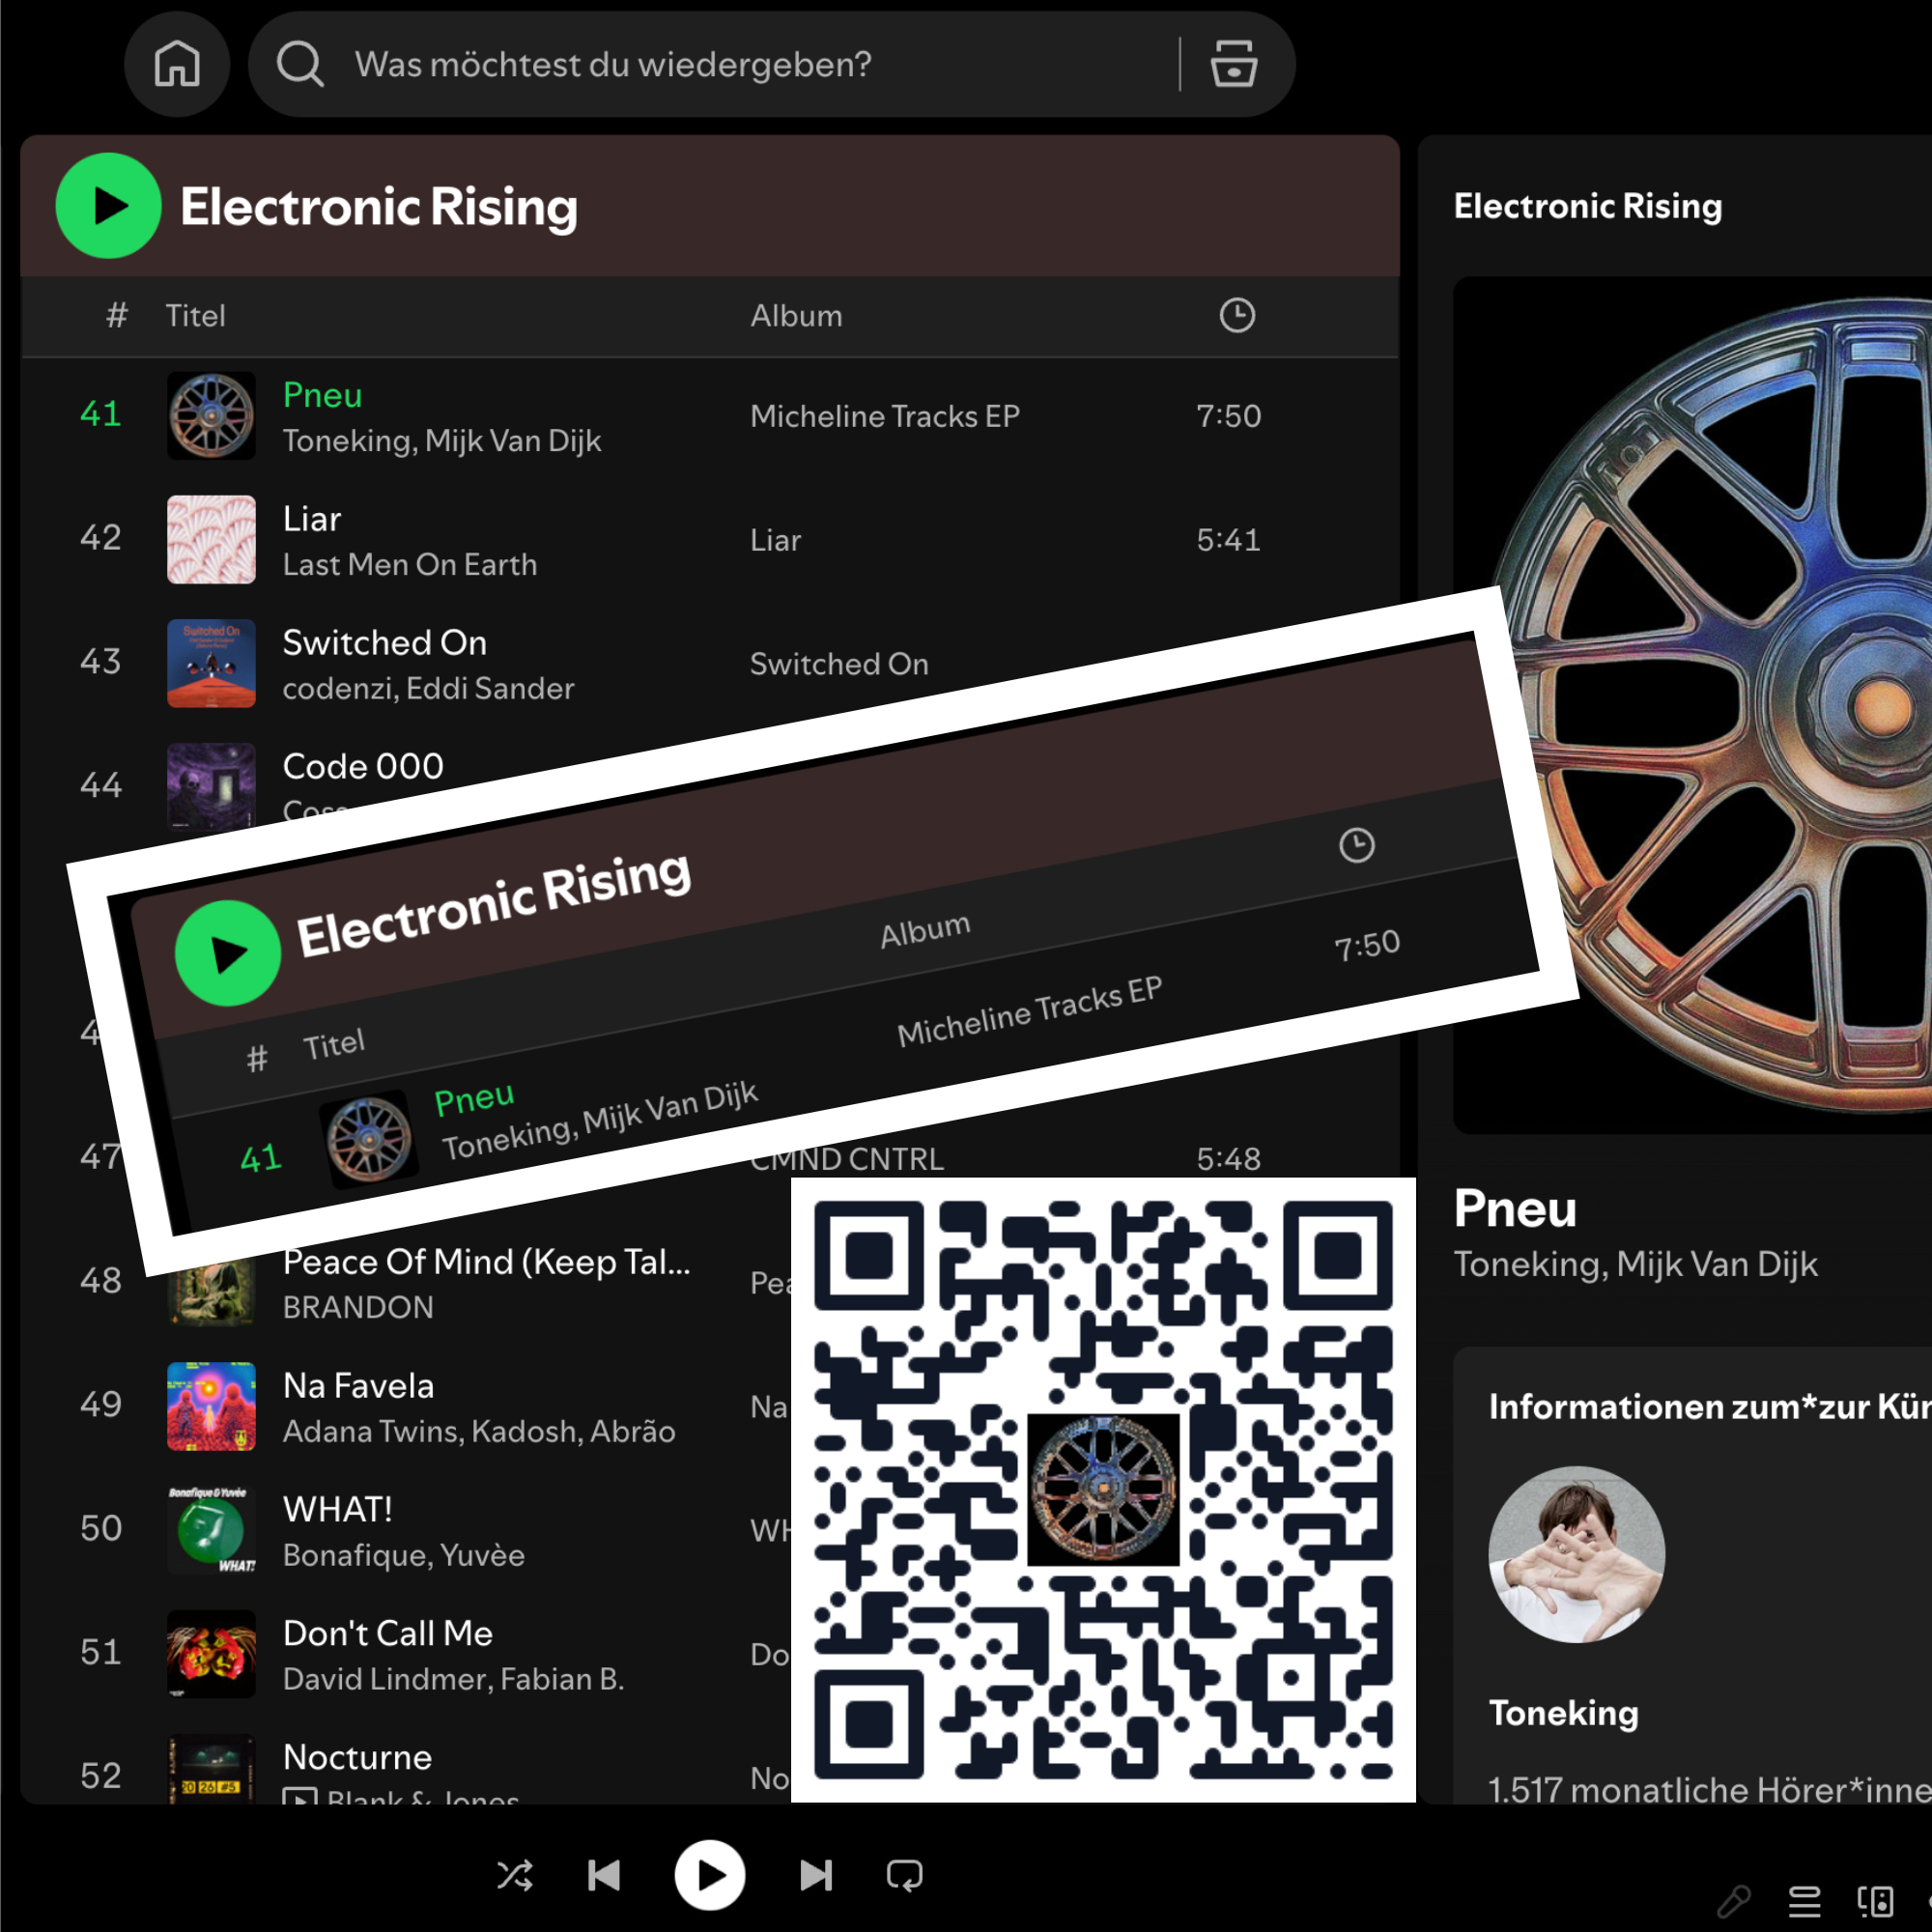The height and width of the screenshot is (1932, 1932).
Task: Open artists 'Bonafique, Yuvèe'
Action: pos(404,1555)
